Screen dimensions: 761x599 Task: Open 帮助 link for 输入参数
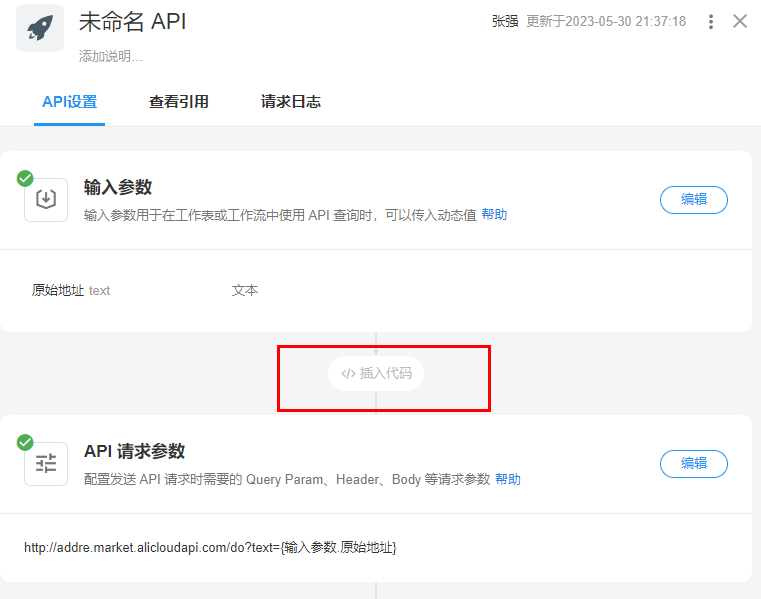pyautogui.click(x=494, y=215)
